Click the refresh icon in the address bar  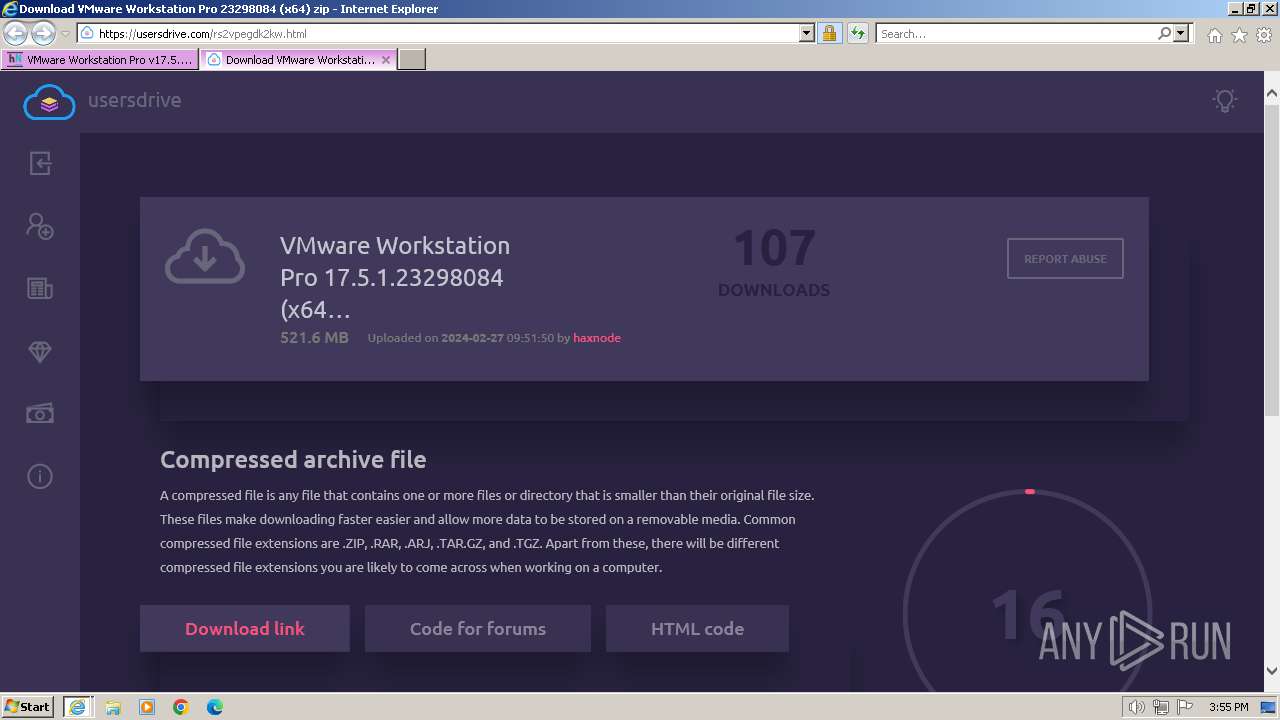[x=857, y=33]
